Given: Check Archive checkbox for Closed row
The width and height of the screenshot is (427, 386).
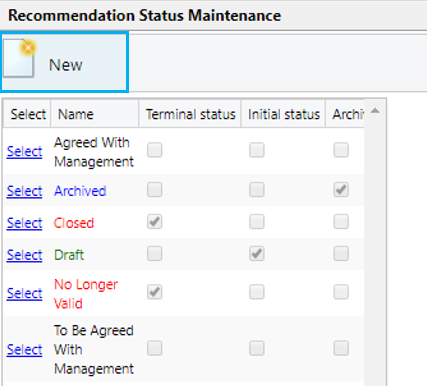Looking at the screenshot, I should pos(341,222).
